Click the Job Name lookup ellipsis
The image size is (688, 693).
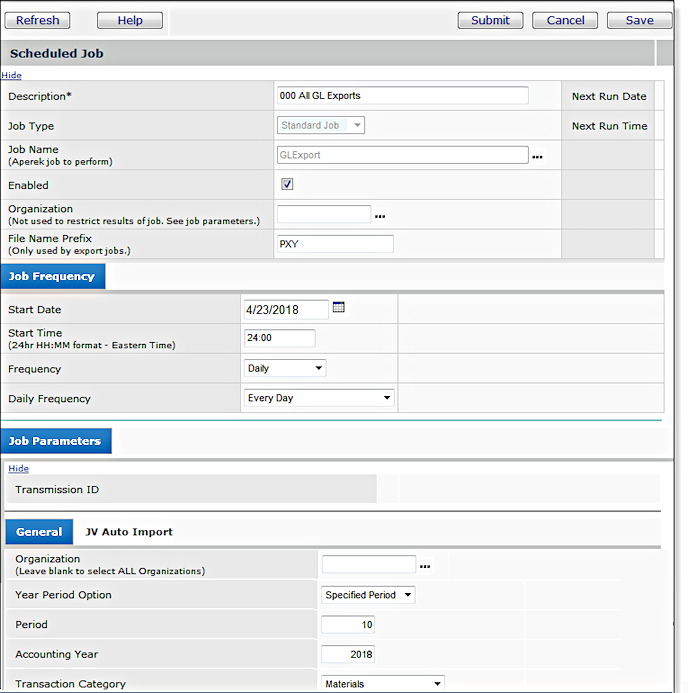[537, 157]
